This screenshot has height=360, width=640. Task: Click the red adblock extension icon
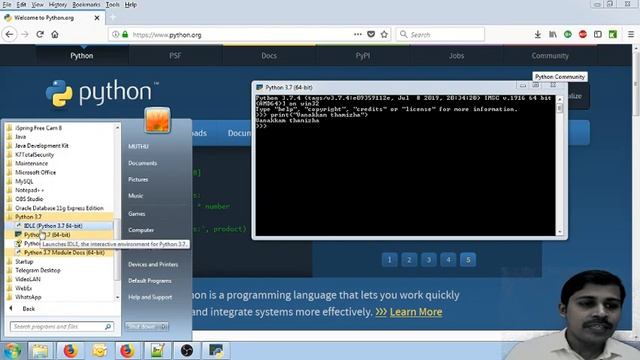click(x=582, y=34)
